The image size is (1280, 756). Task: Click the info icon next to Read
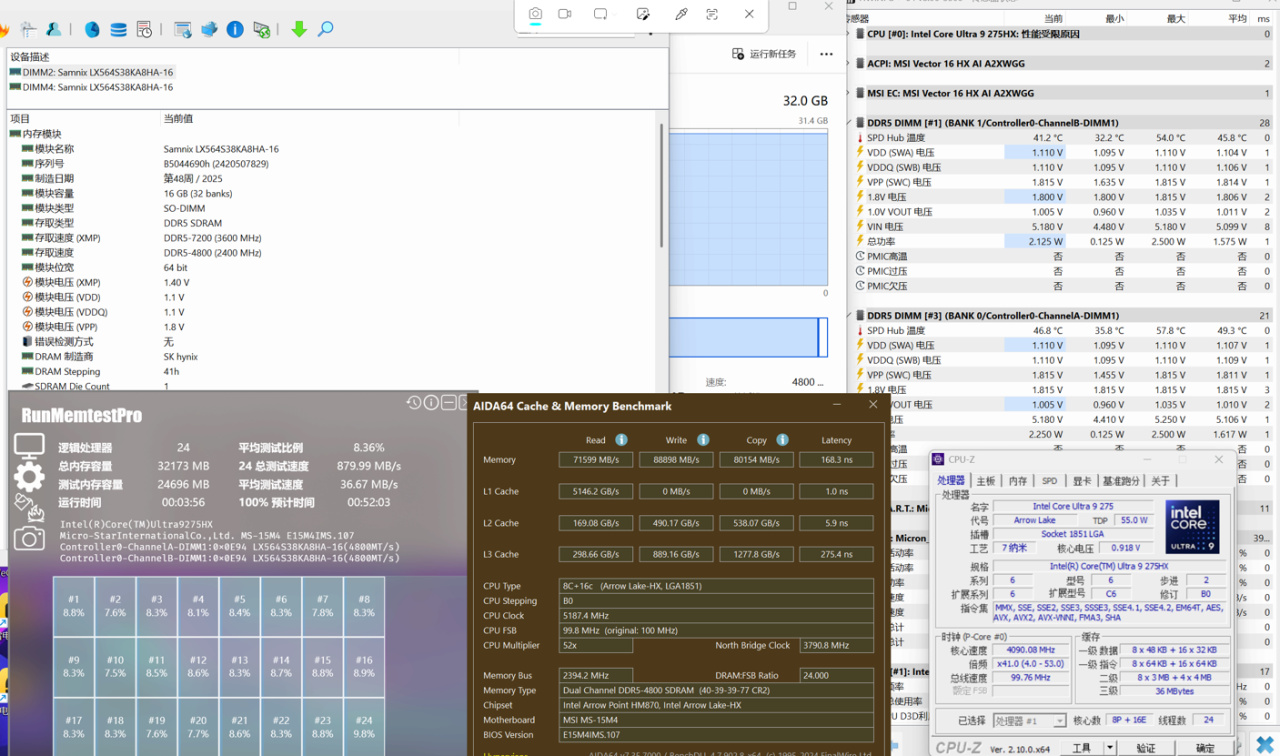pyautogui.click(x=621, y=440)
